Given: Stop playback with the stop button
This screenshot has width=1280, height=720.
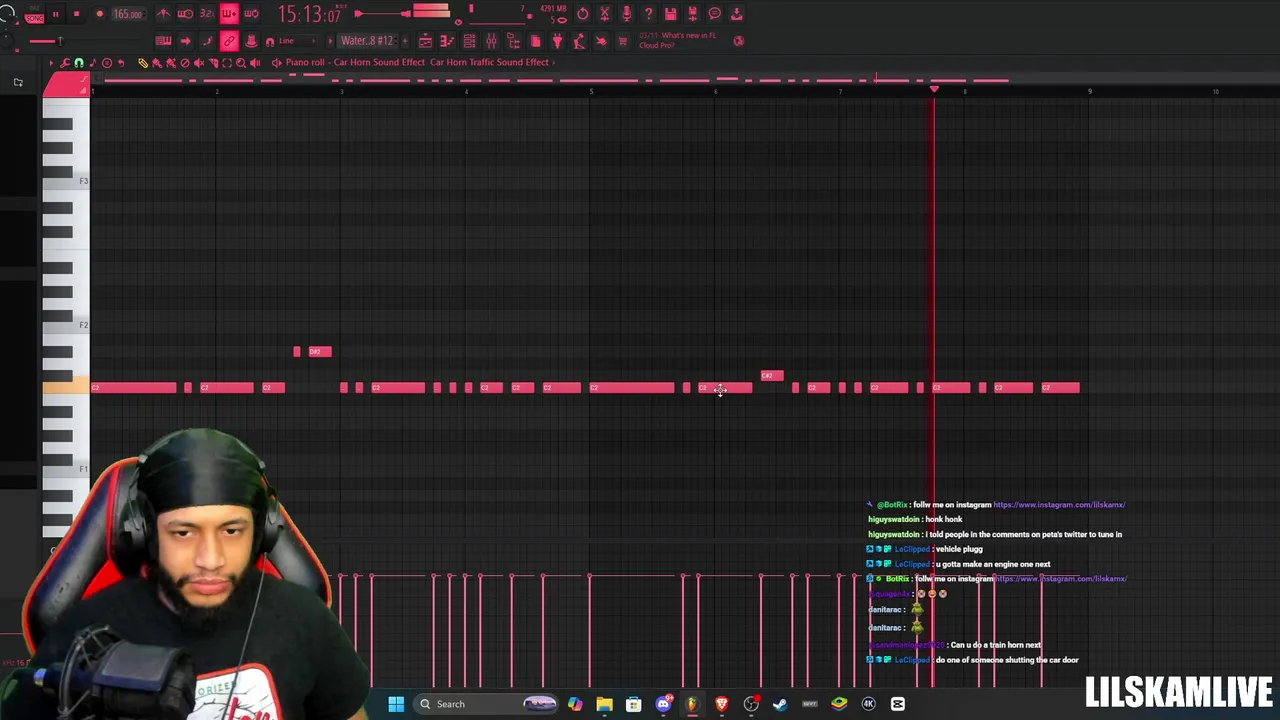Looking at the screenshot, I should [76, 14].
